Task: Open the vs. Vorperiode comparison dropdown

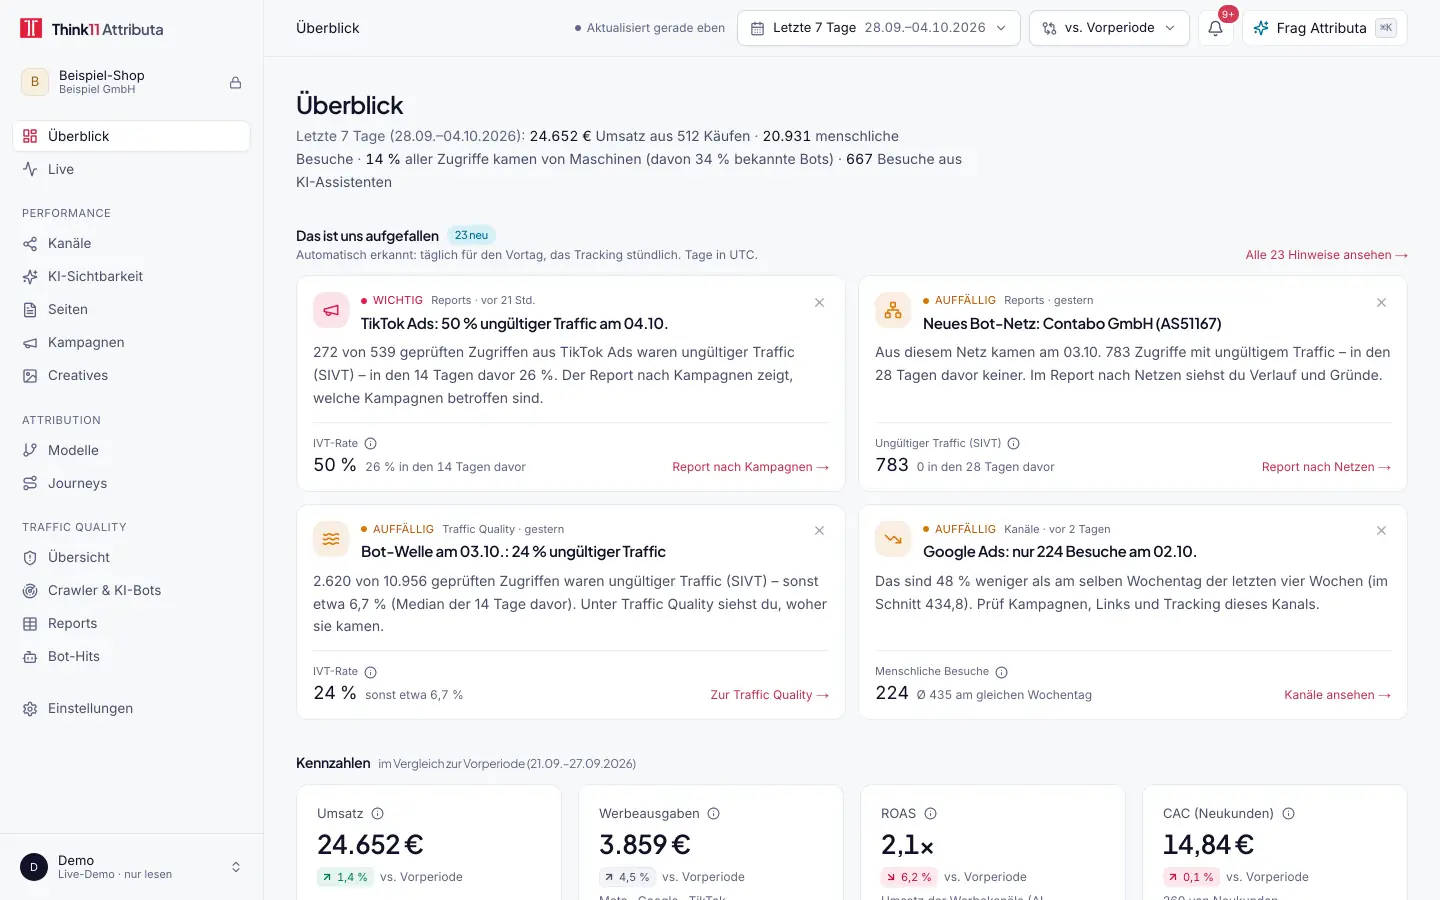Action: tap(1109, 28)
